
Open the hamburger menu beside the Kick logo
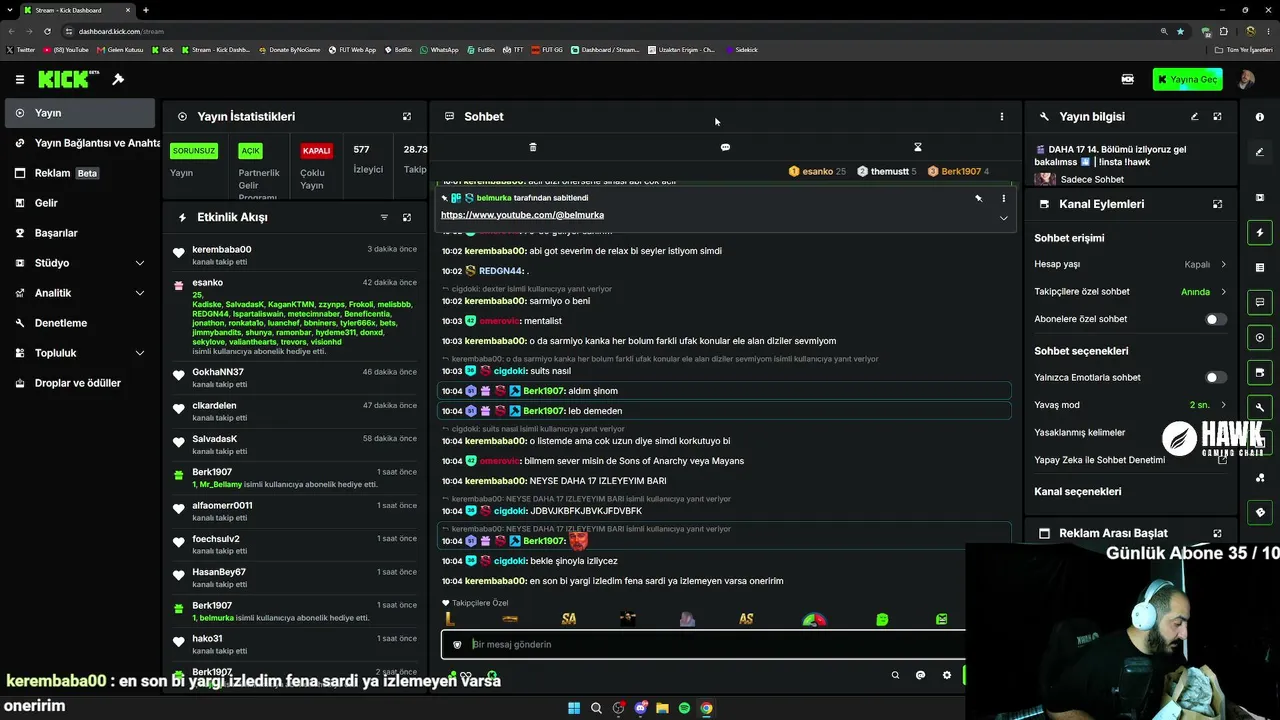pos(20,79)
